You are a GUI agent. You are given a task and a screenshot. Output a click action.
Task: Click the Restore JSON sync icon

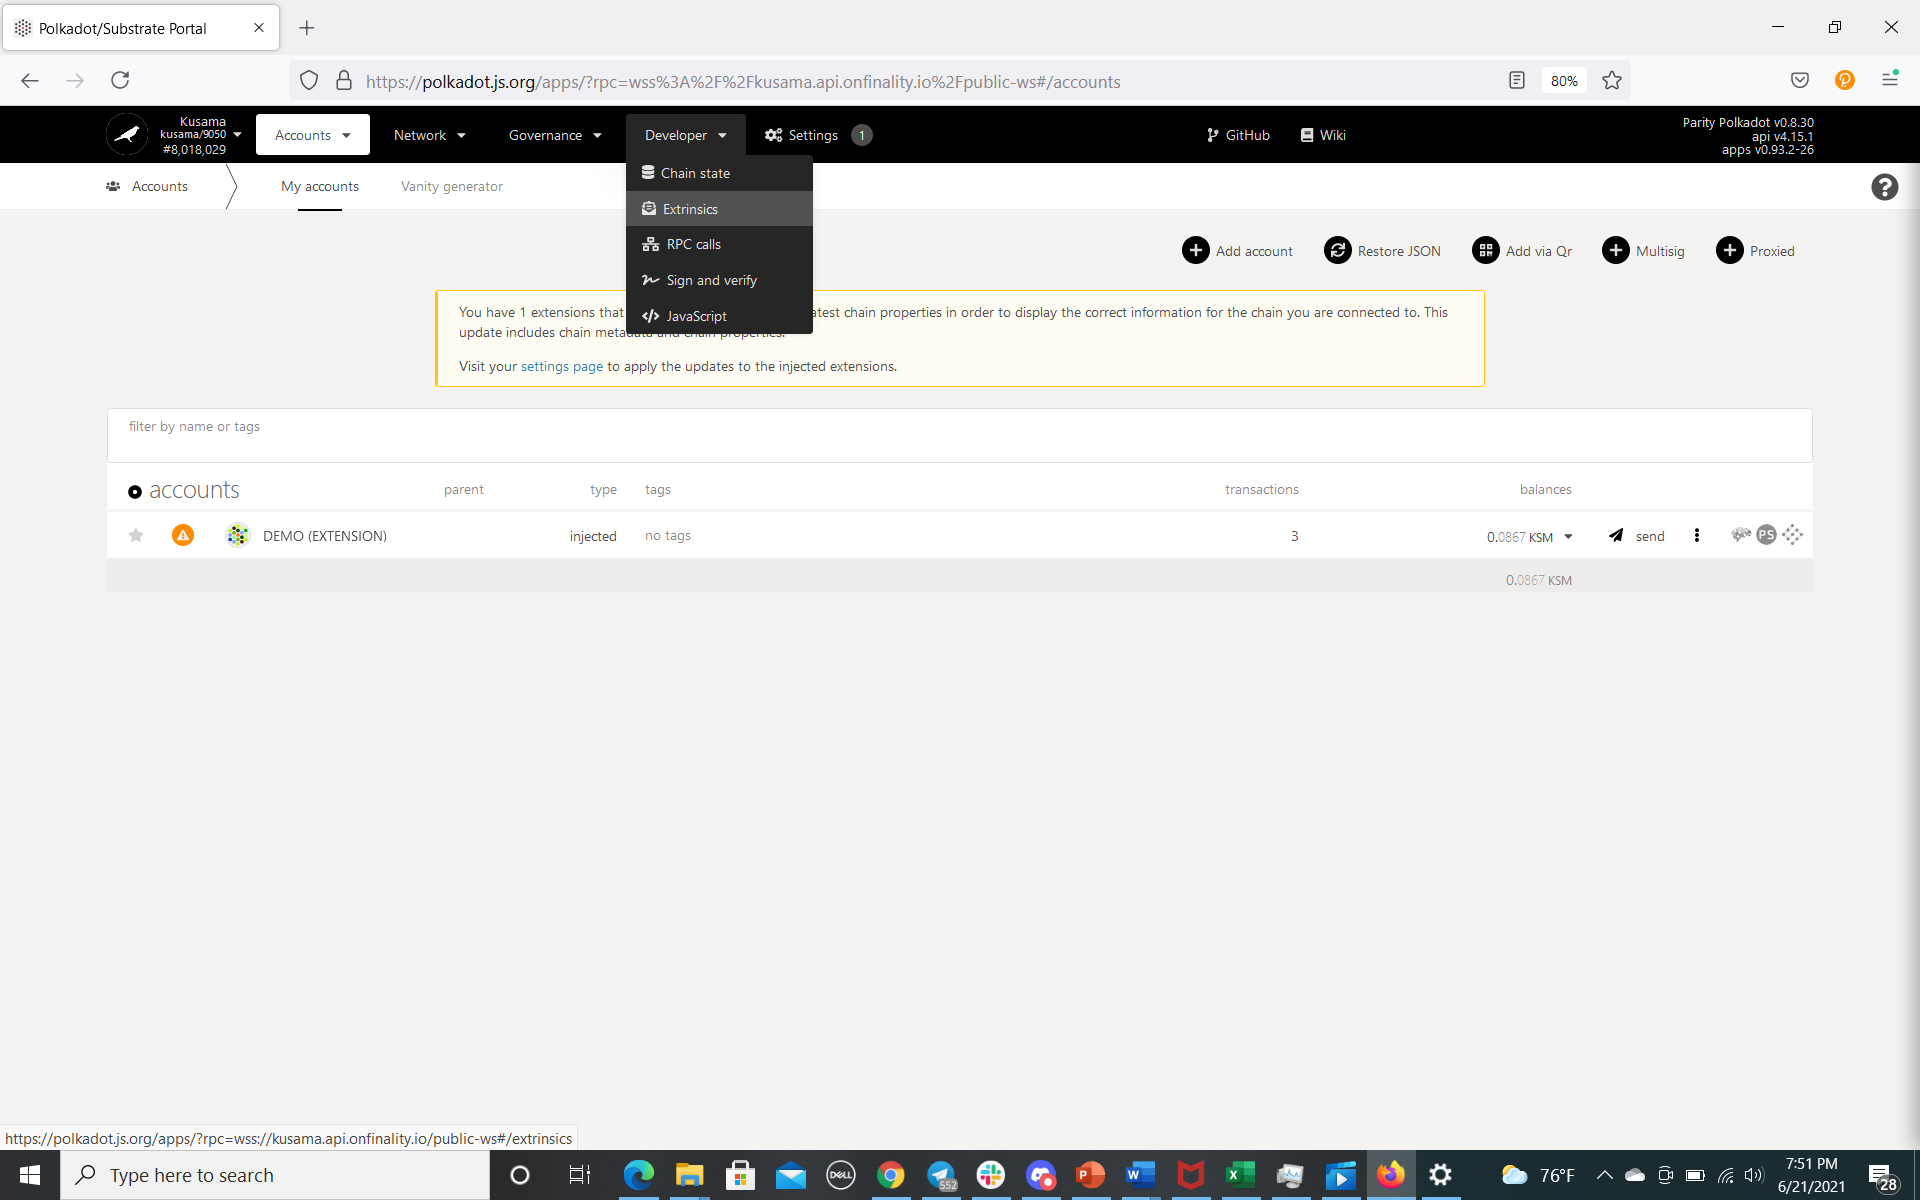1337,251
